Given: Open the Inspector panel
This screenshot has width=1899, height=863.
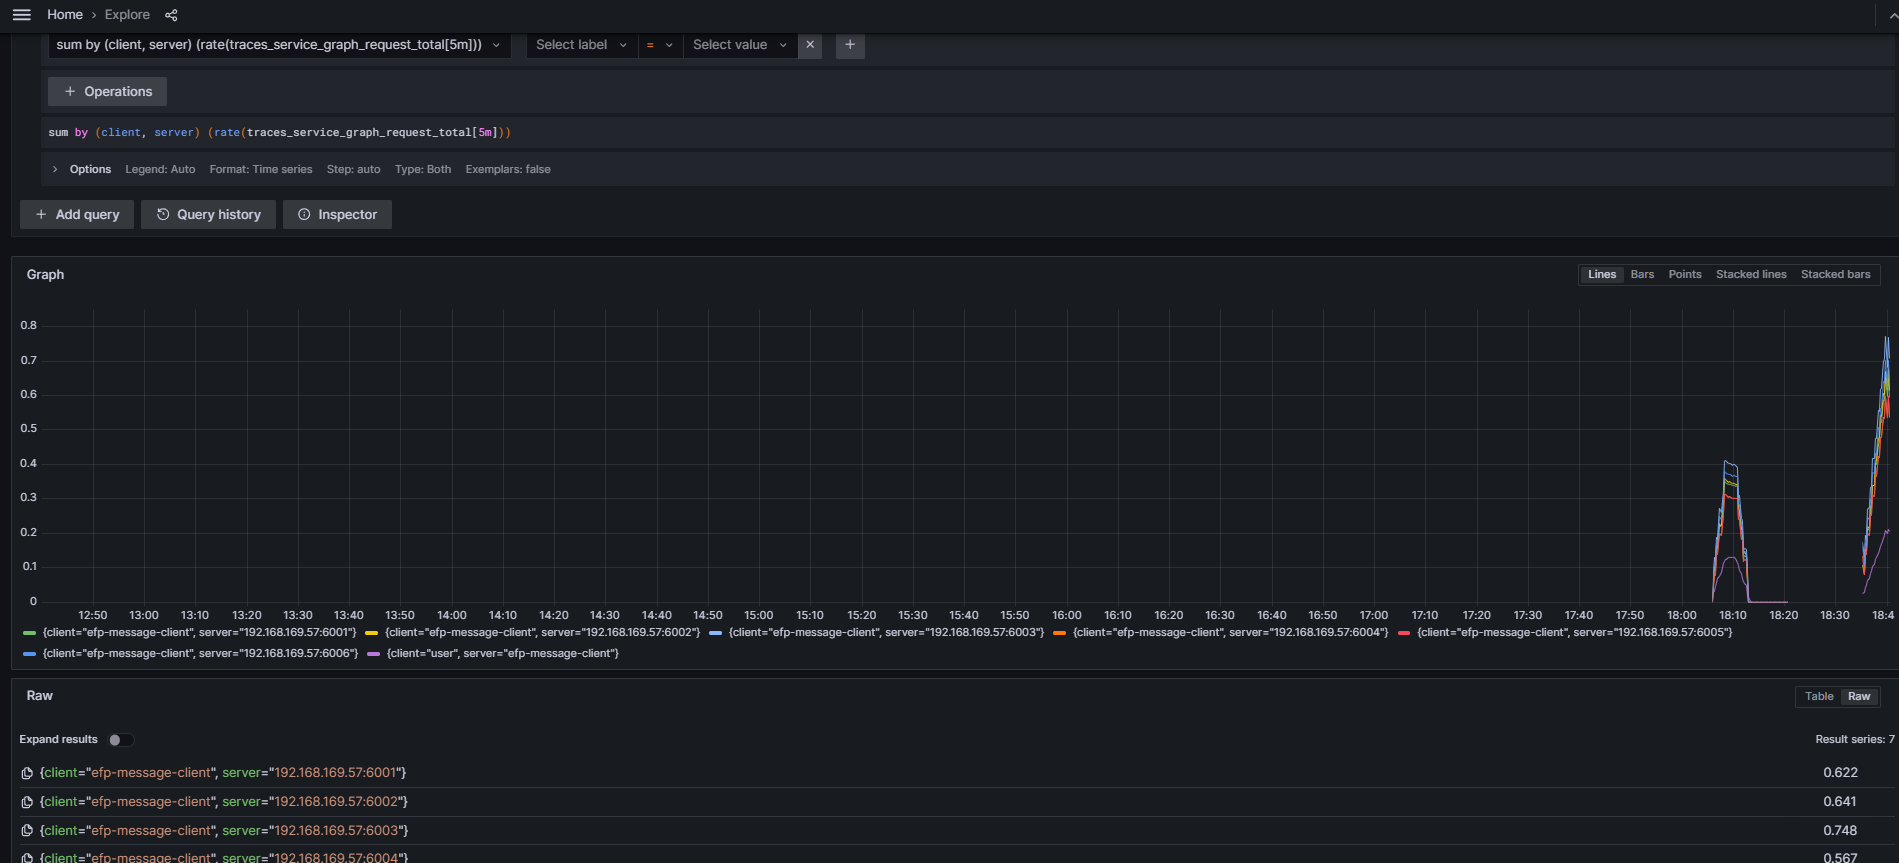Looking at the screenshot, I should (x=337, y=215).
